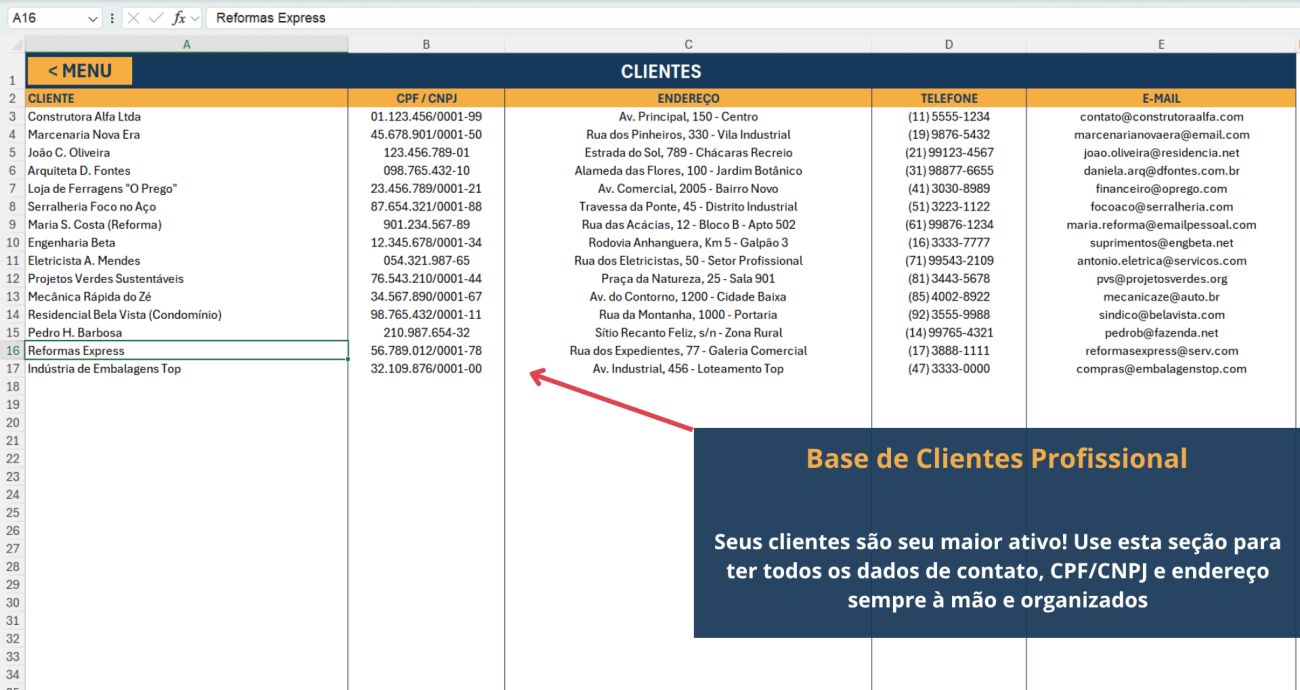This screenshot has width=1300, height=690.
Task: Click the vertical ellipsis next to Name Box
Action: pyautogui.click(x=112, y=17)
